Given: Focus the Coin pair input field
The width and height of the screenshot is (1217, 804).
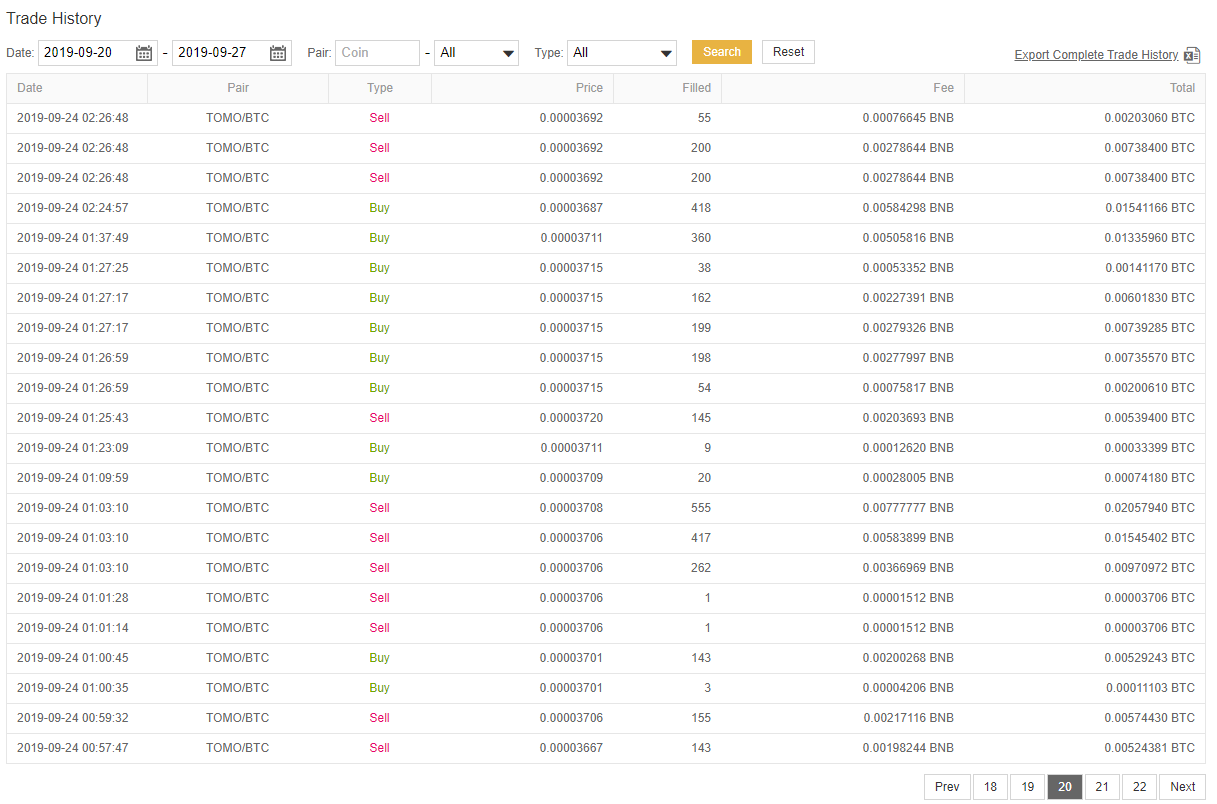Looking at the screenshot, I should [x=377, y=53].
